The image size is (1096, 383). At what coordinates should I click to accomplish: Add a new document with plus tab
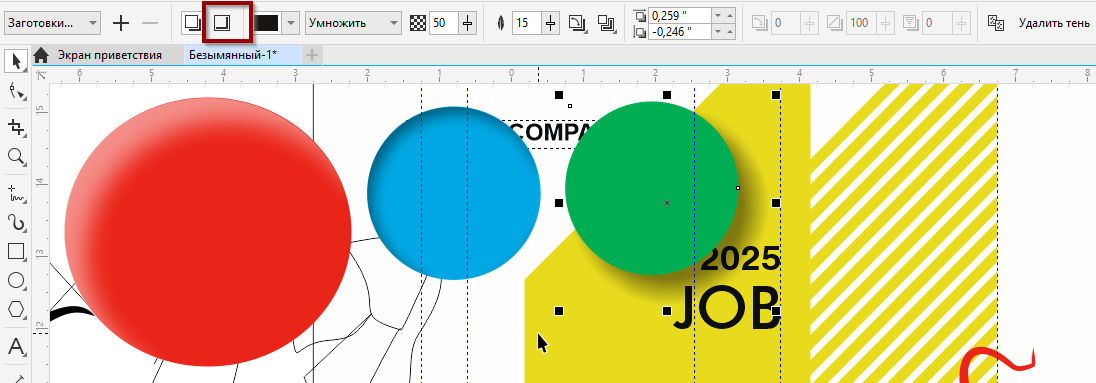[312, 55]
